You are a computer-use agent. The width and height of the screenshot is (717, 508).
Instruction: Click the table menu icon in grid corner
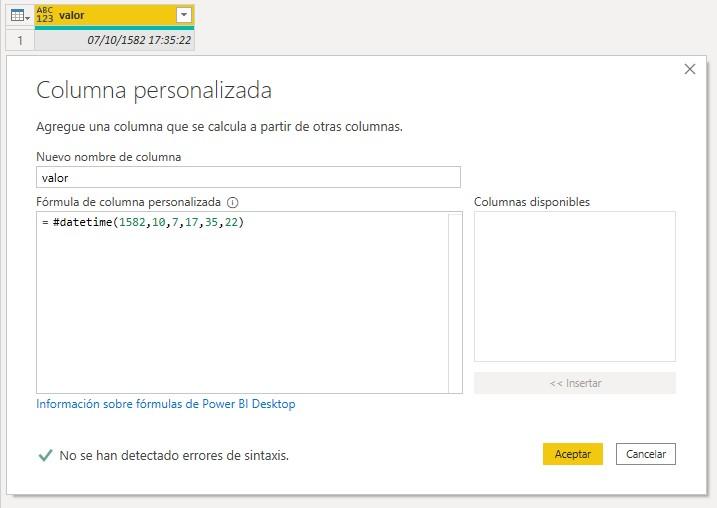(19, 15)
